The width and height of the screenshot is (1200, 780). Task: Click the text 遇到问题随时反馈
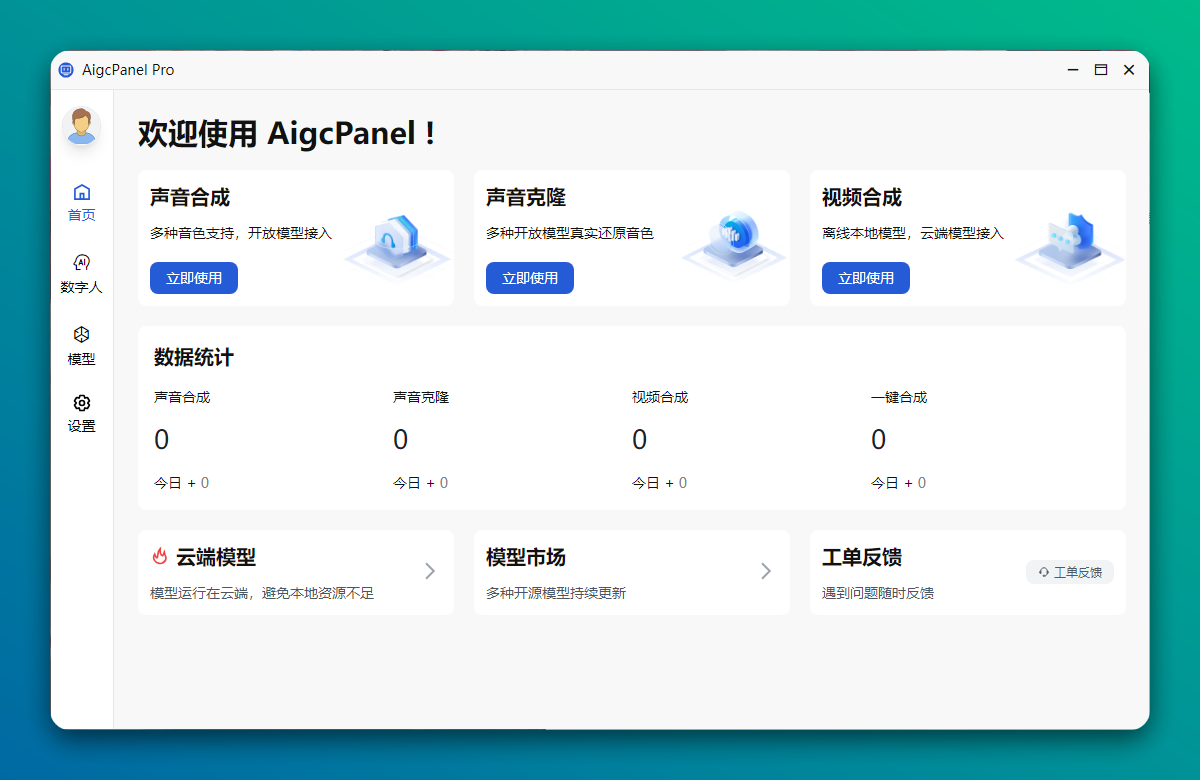[x=878, y=593]
